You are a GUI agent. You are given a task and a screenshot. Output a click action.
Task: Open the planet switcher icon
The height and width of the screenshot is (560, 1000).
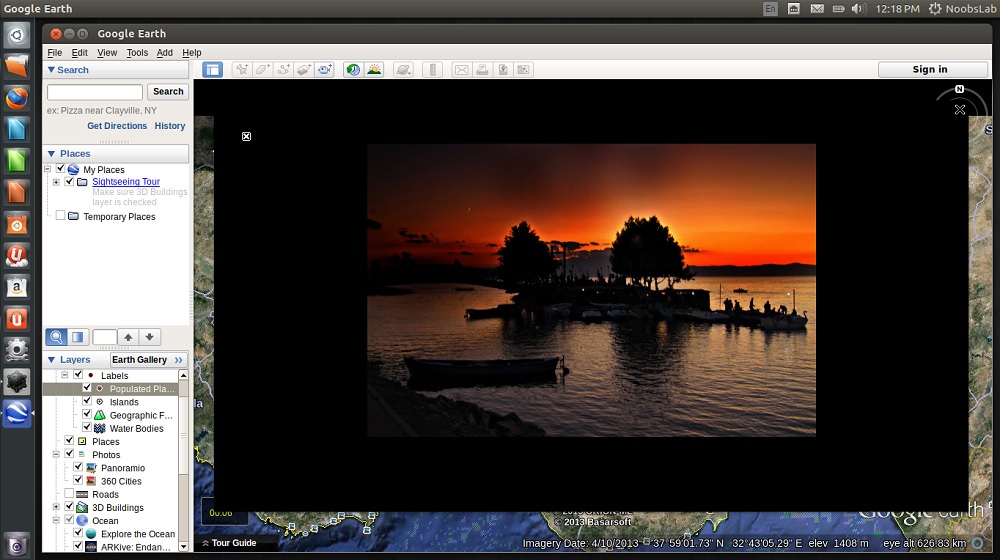coord(403,70)
